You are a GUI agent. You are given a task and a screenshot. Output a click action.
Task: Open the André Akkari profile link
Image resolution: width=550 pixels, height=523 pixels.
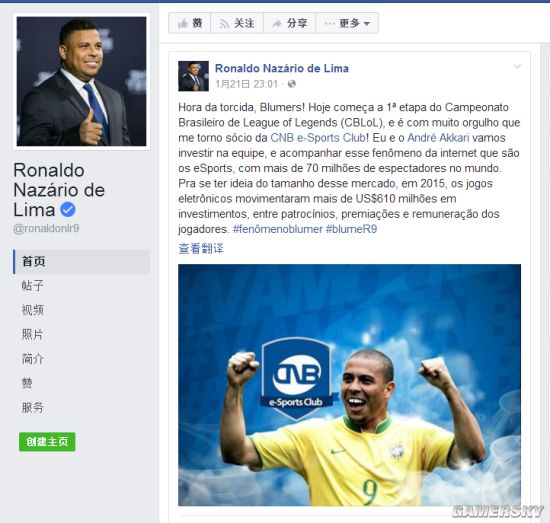click(438, 138)
